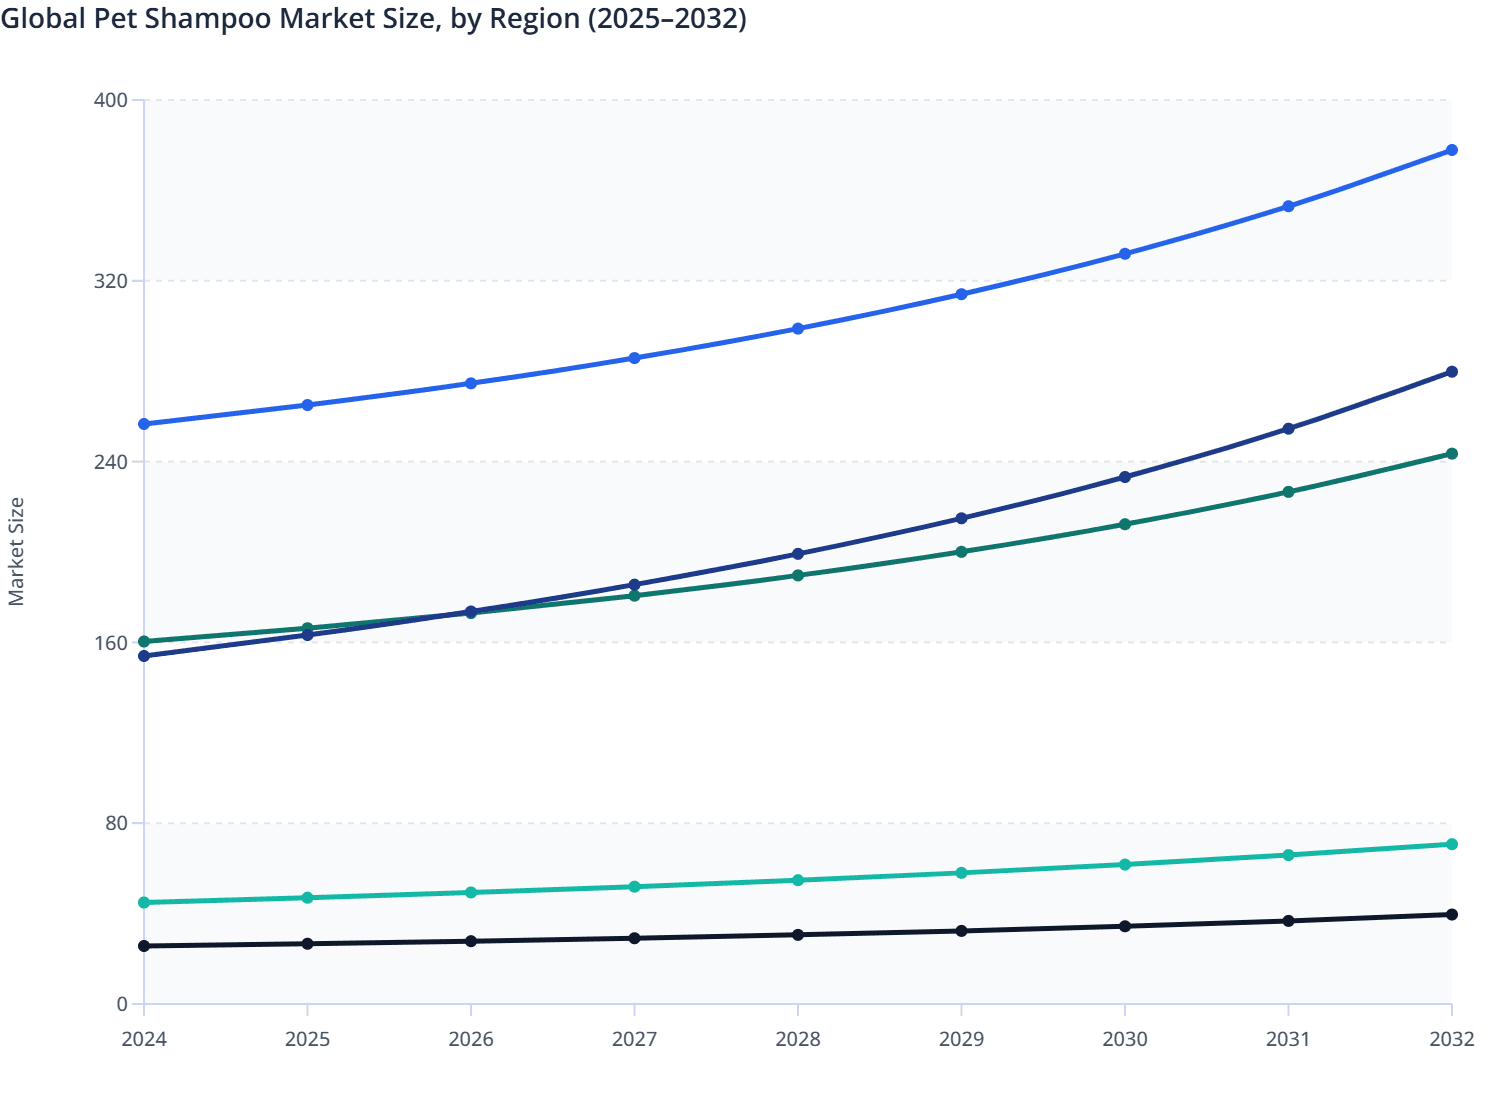The width and height of the screenshot is (1508, 1120).
Task: Click the 400 y-axis tick label
Action: point(111,100)
